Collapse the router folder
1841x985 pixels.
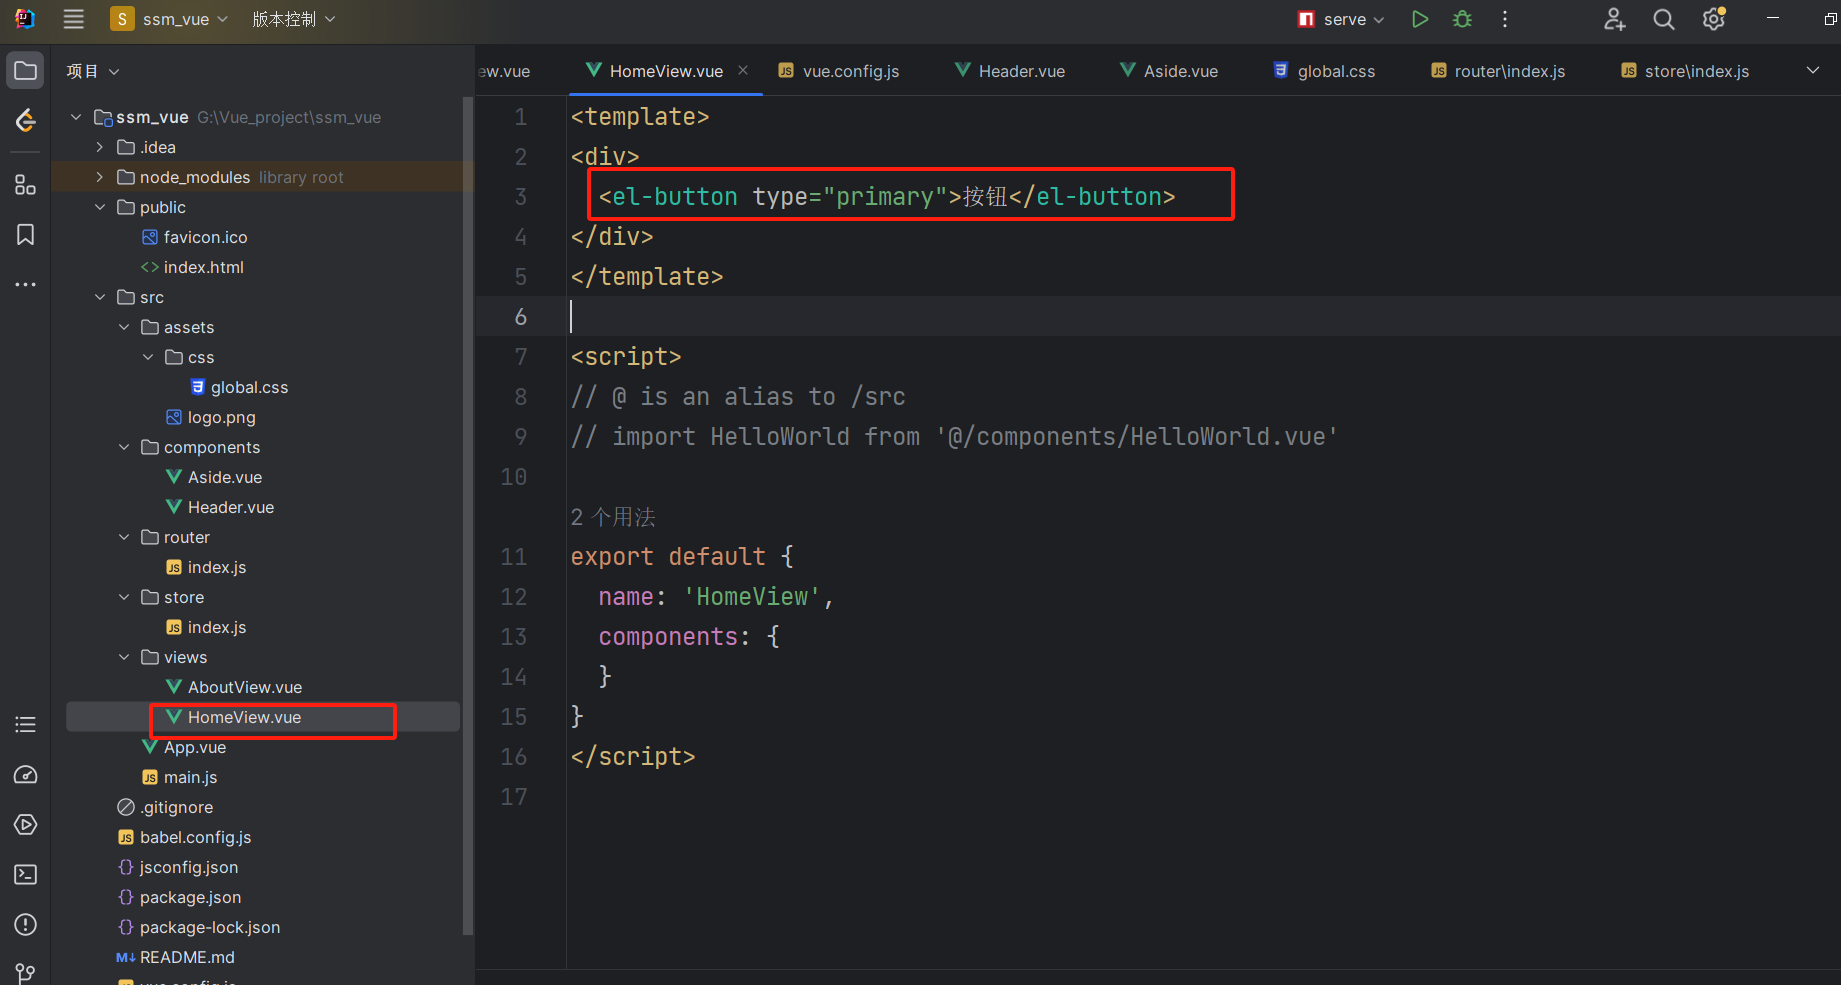124,537
